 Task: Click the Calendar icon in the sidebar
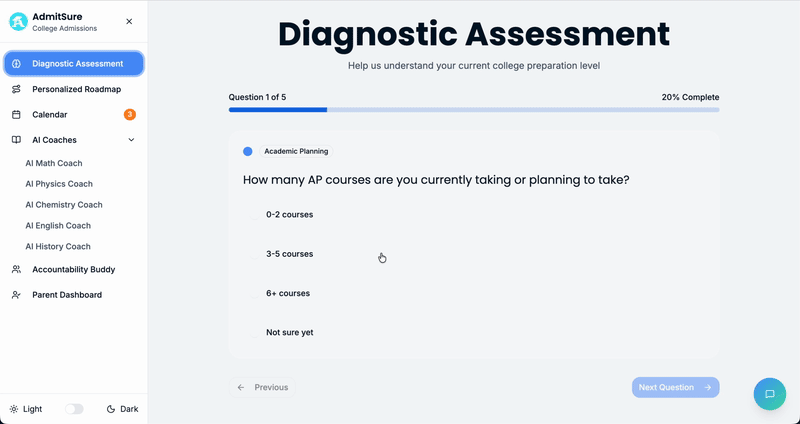pos(16,115)
